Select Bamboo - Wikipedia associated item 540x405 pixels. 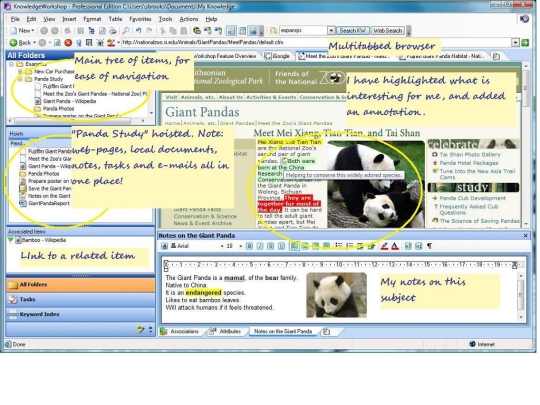(x=44, y=240)
